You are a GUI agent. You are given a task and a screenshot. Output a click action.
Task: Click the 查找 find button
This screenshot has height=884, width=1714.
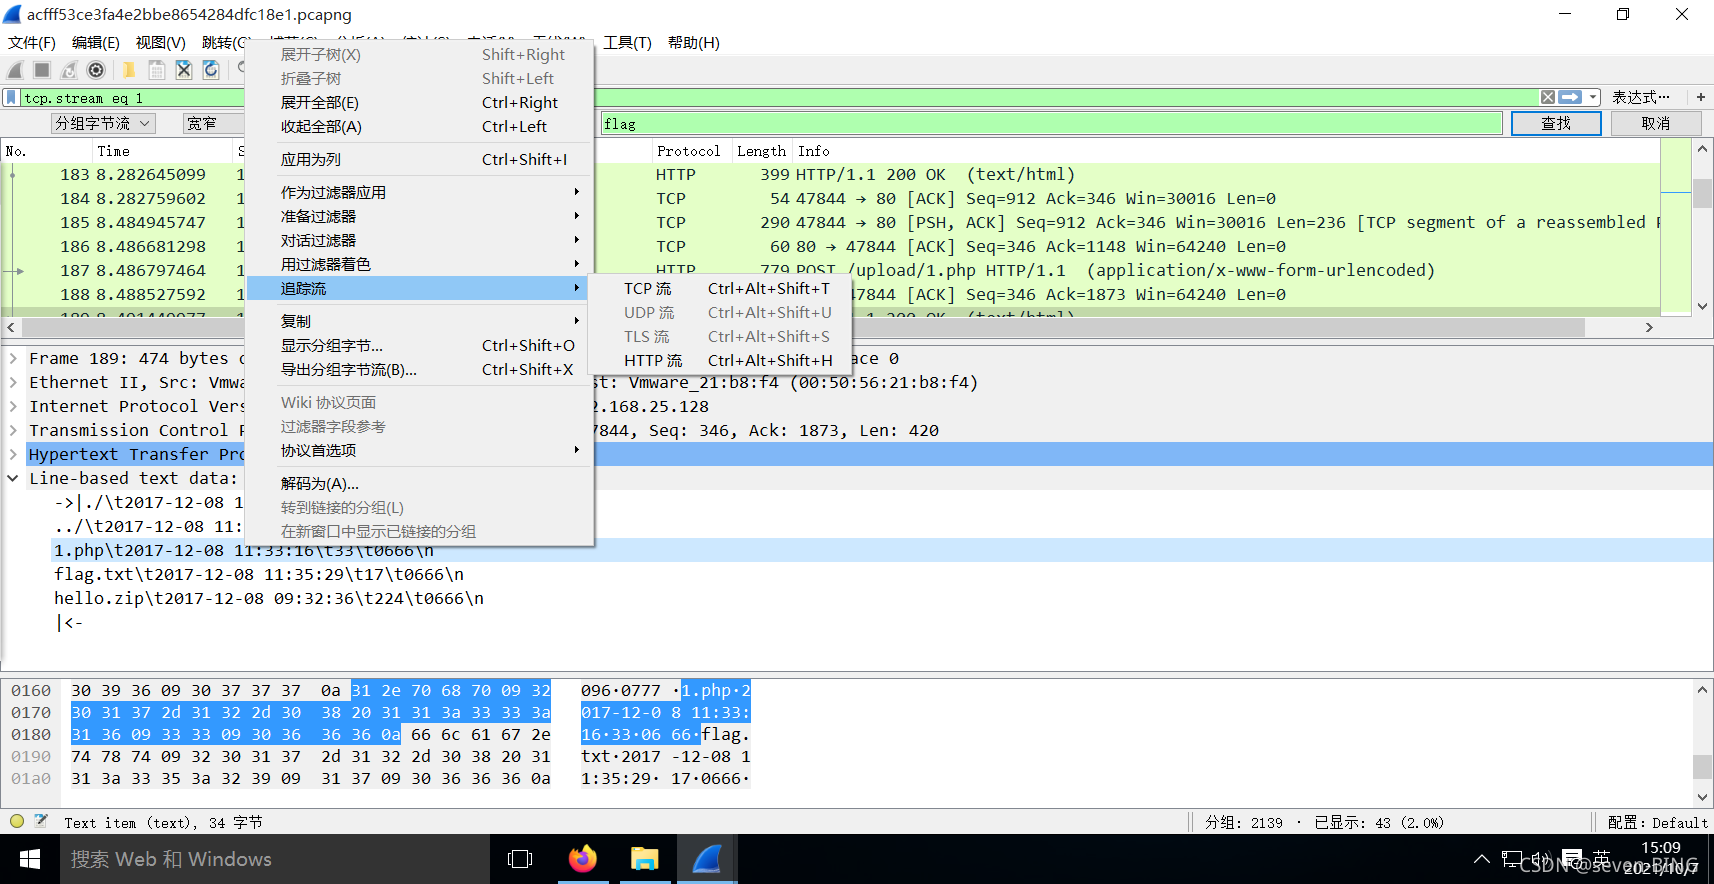[x=1556, y=123]
